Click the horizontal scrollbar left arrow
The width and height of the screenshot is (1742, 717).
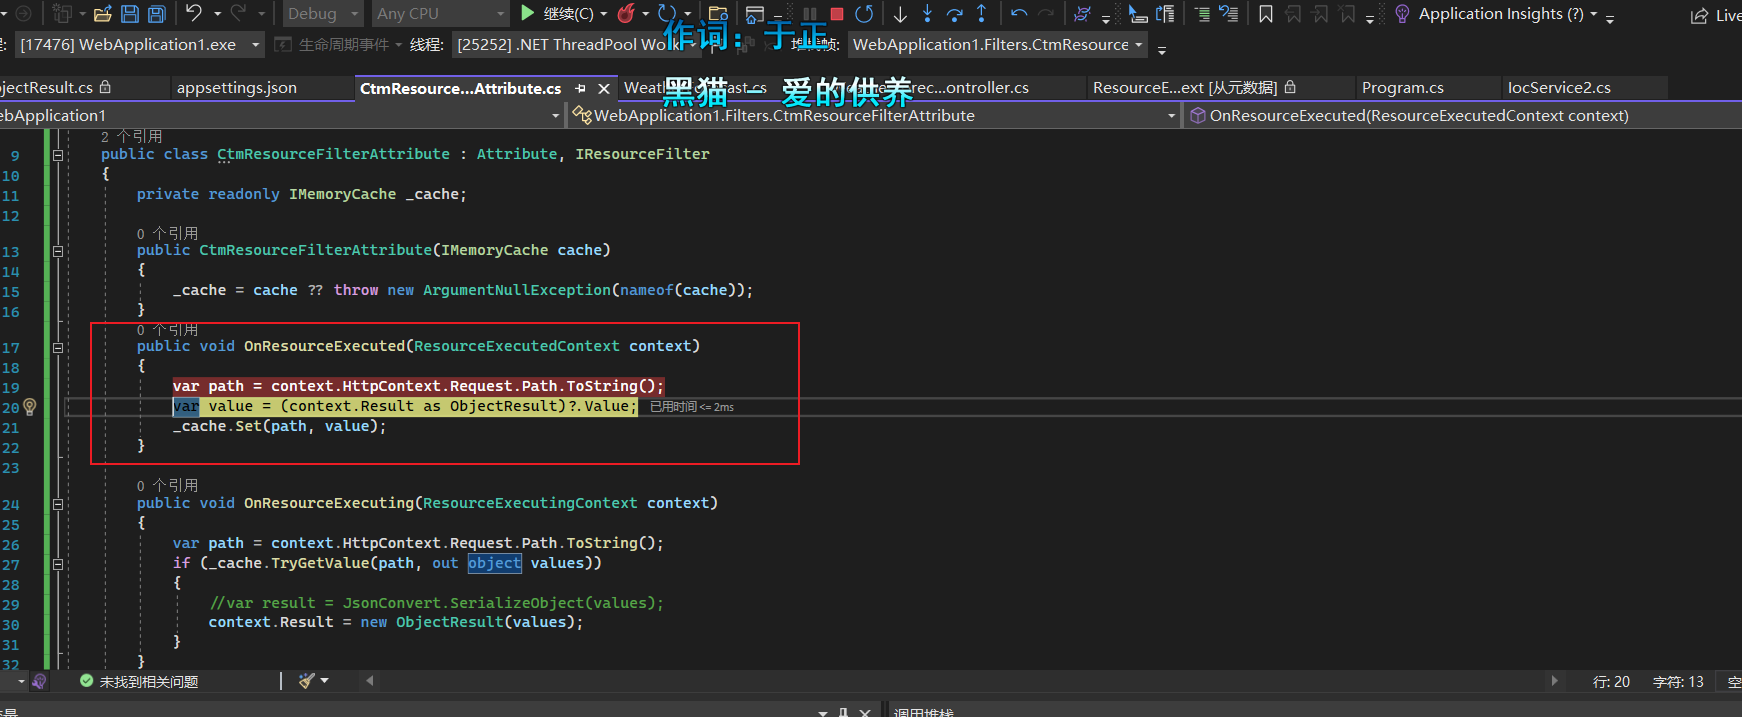(370, 681)
